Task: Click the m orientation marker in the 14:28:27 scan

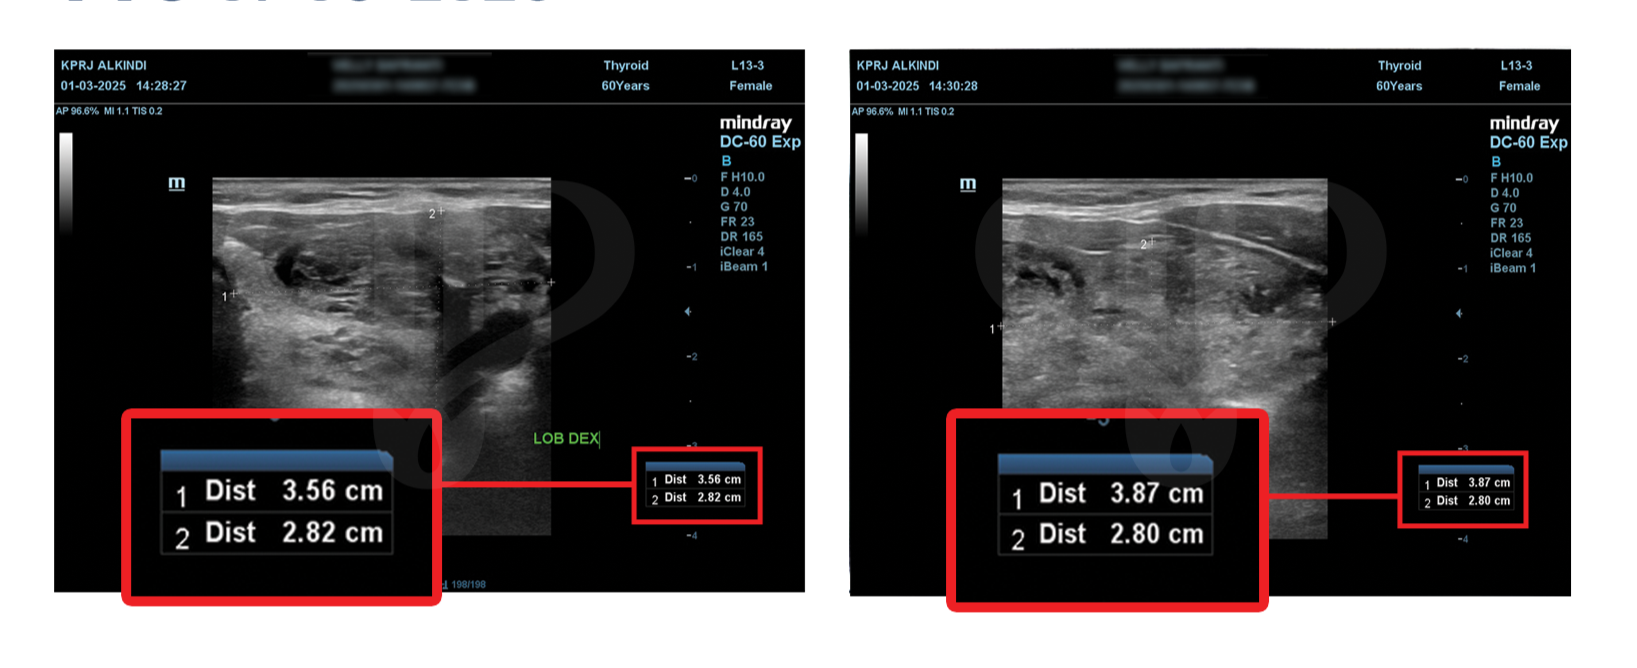Action: (177, 184)
